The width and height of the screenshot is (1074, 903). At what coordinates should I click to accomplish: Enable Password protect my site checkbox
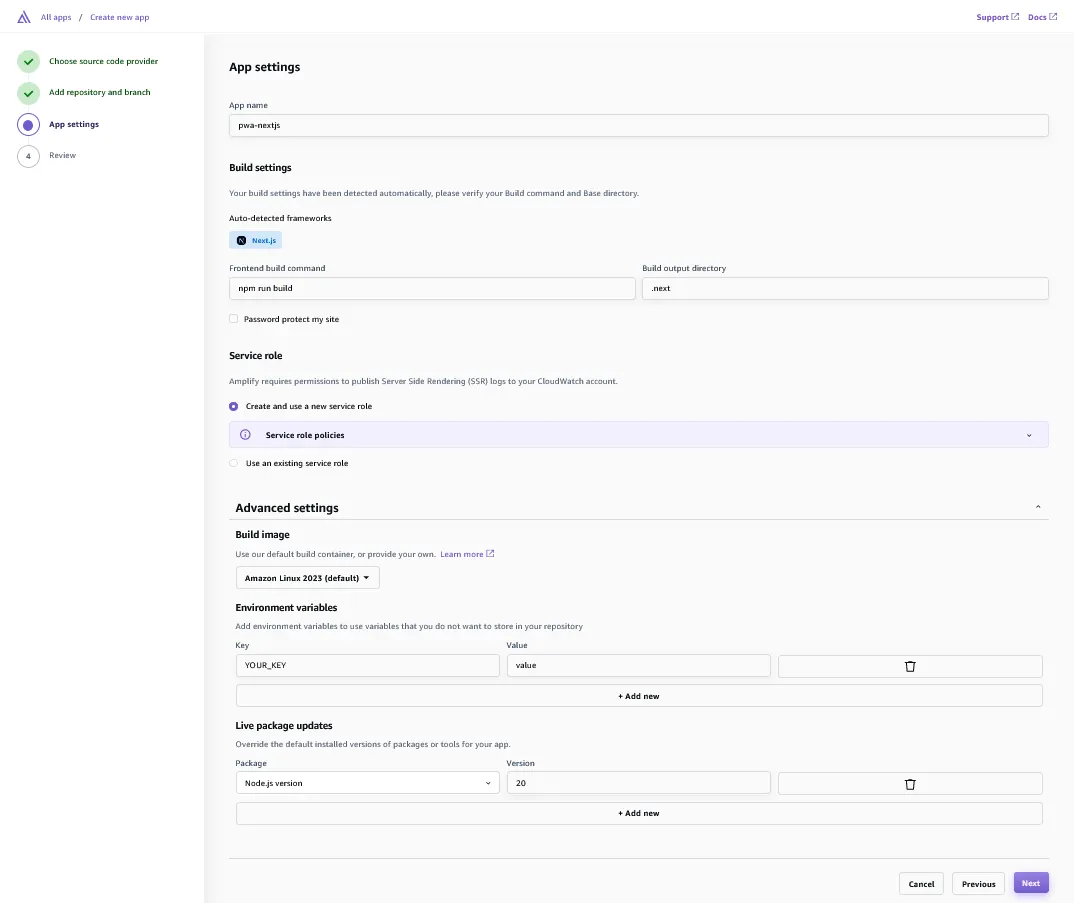coord(234,319)
